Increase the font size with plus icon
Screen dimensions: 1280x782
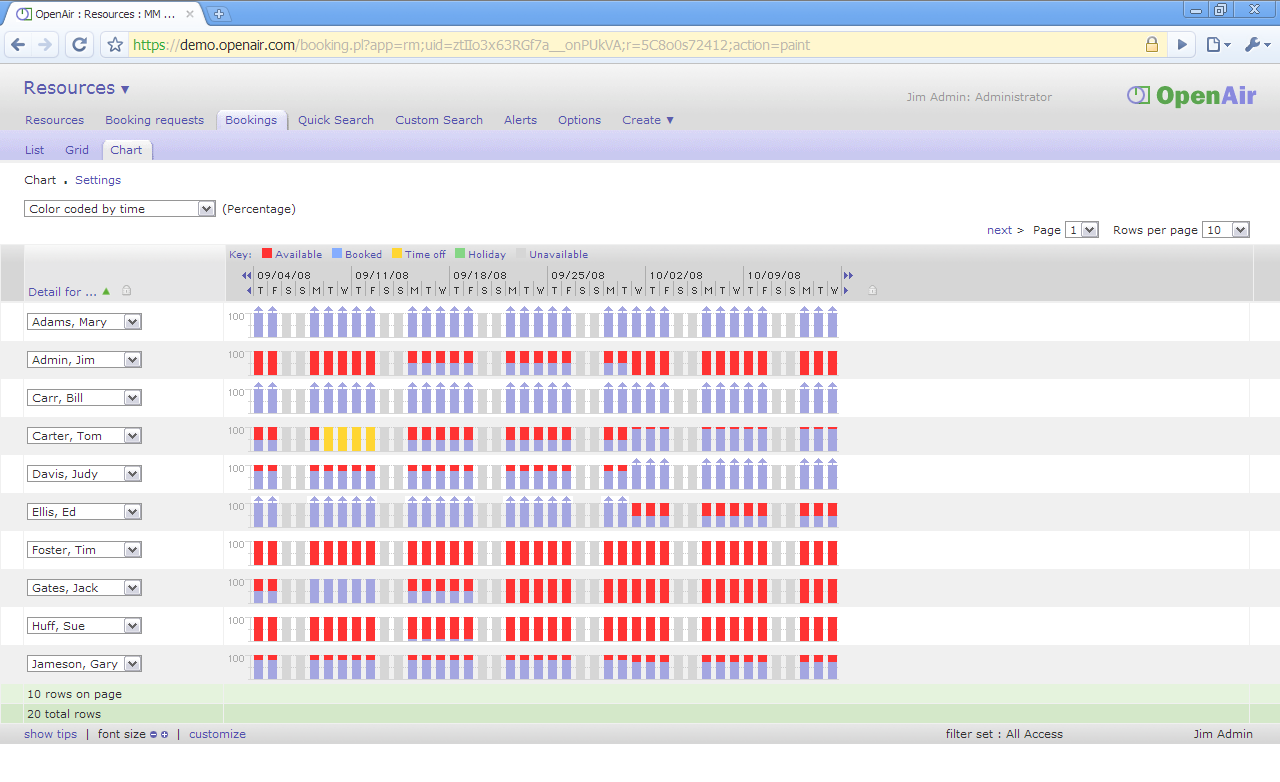(x=165, y=734)
